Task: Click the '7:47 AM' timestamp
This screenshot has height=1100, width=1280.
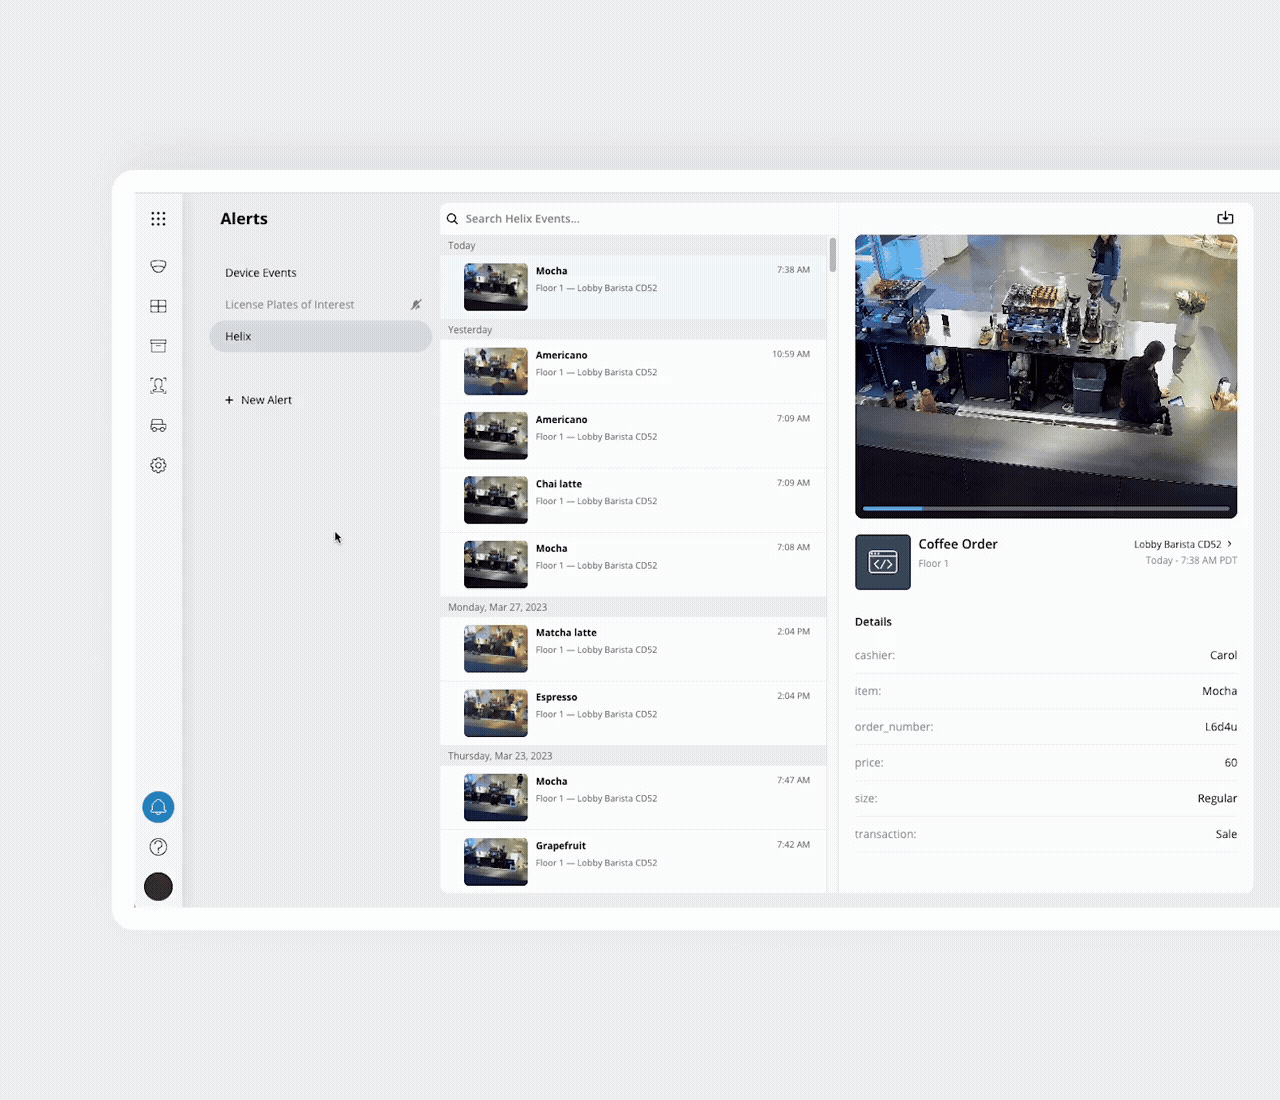Action: pos(794,780)
